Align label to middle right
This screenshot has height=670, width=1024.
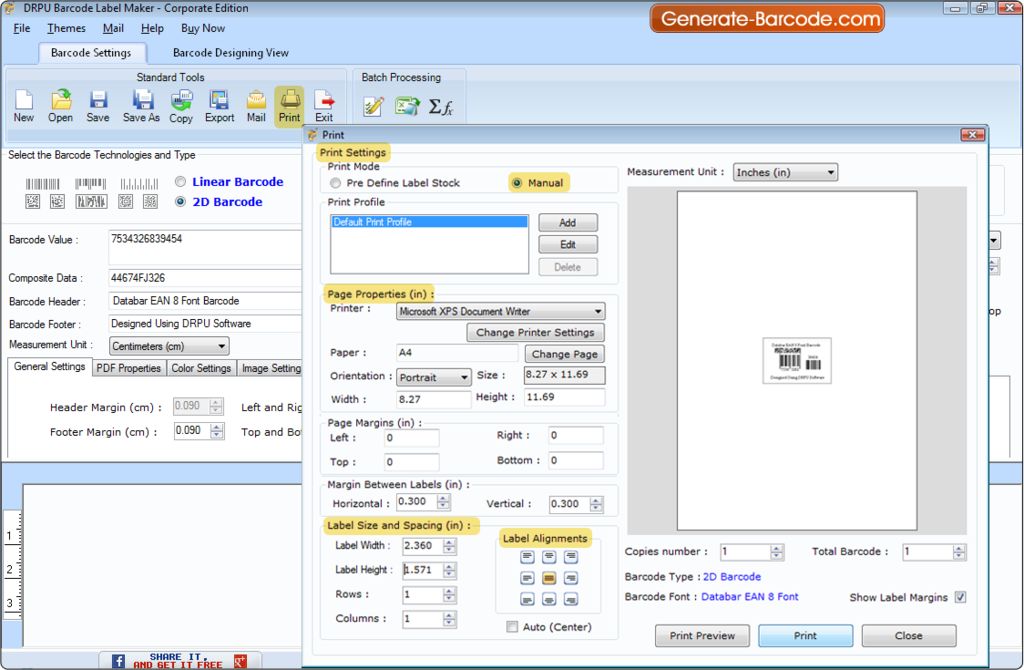coord(571,578)
